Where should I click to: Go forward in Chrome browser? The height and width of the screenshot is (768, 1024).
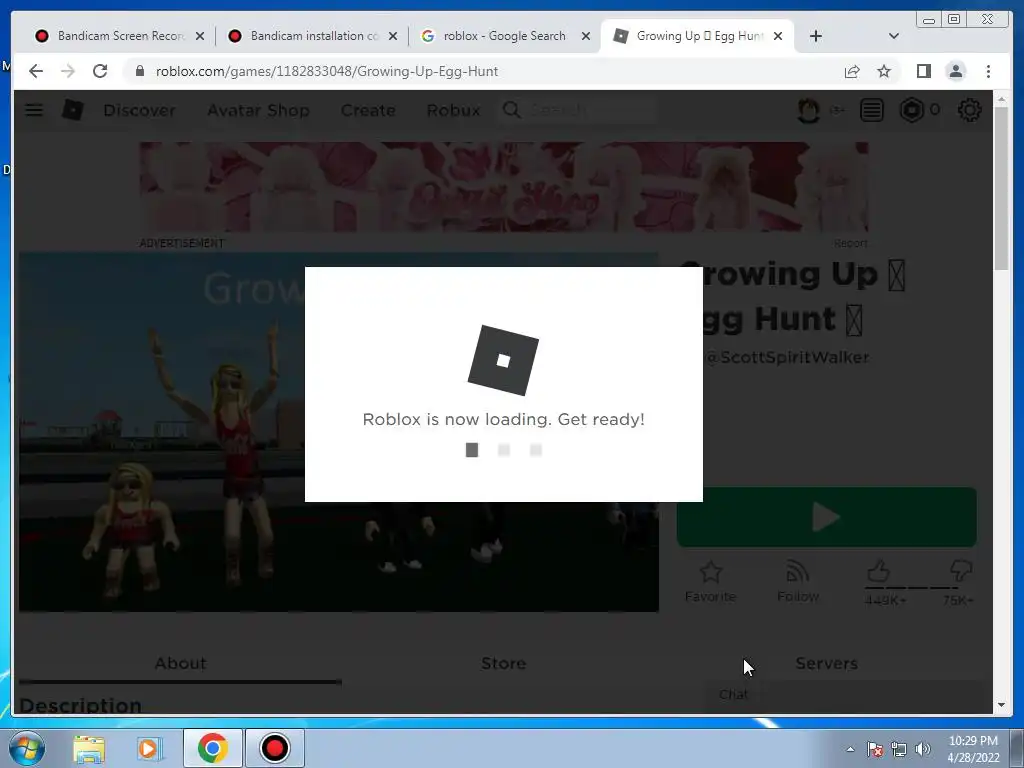[68, 71]
